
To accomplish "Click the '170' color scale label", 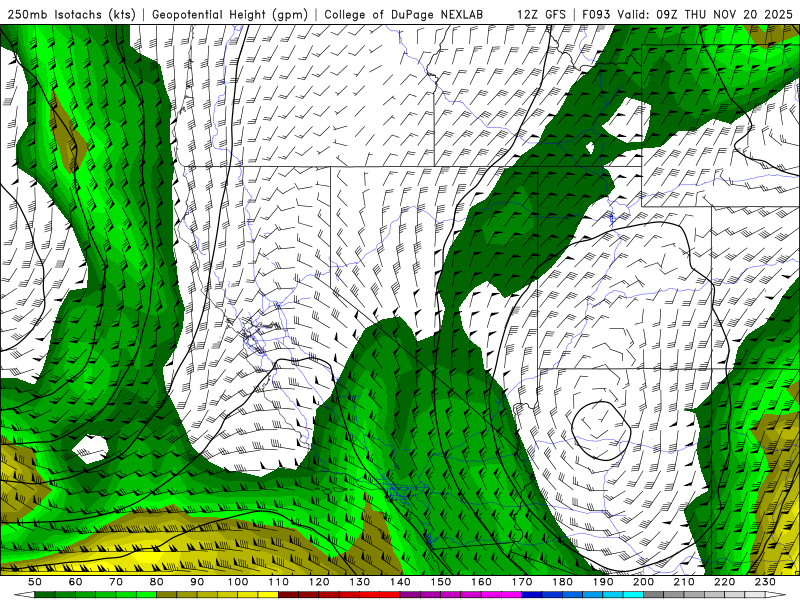I will (521, 582).
